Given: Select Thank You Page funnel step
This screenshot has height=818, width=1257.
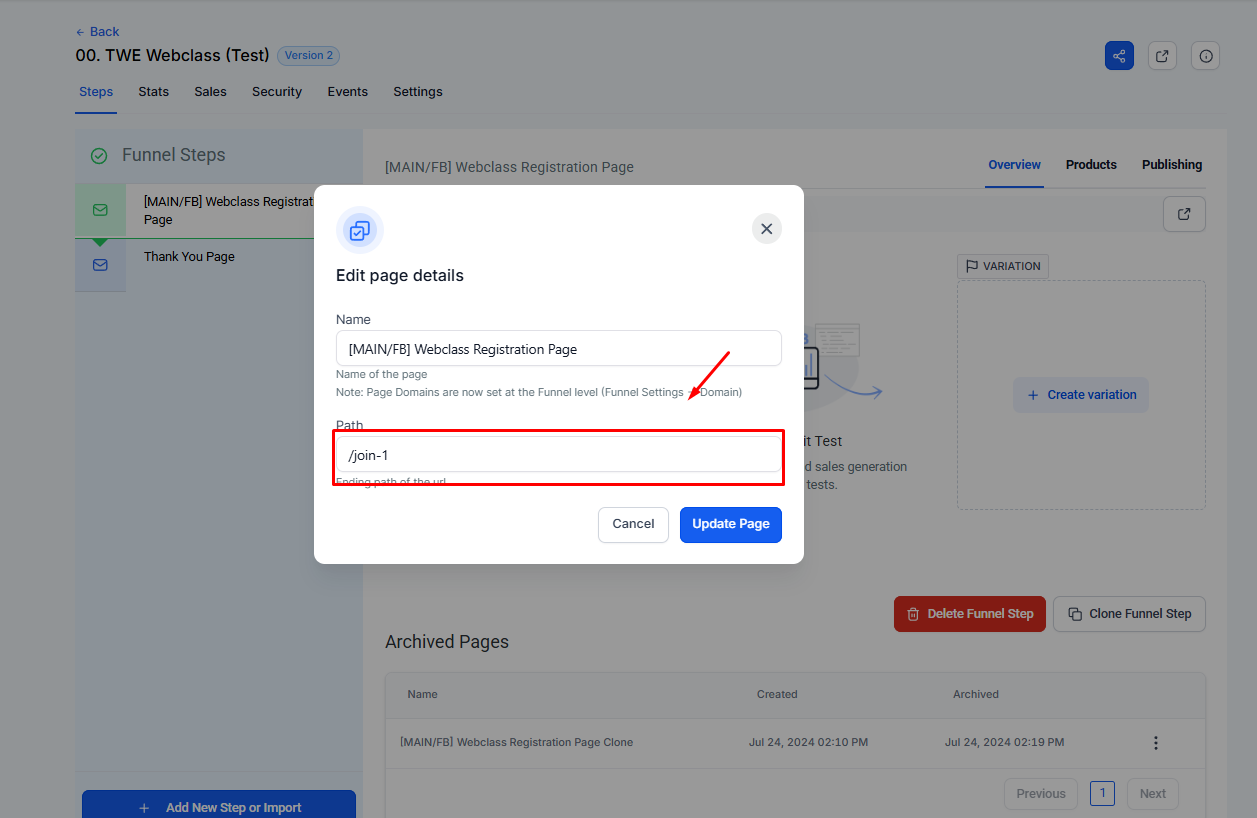Looking at the screenshot, I should (189, 257).
